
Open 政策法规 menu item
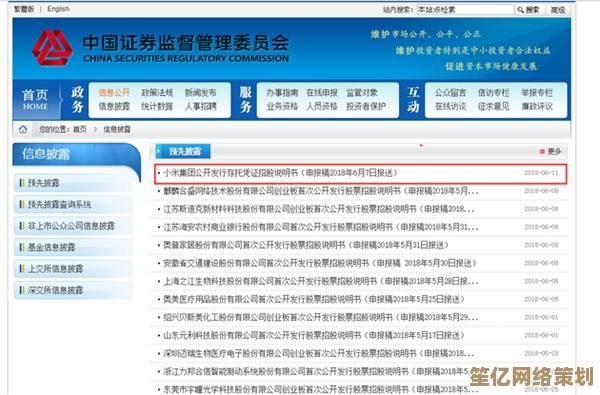(x=157, y=93)
